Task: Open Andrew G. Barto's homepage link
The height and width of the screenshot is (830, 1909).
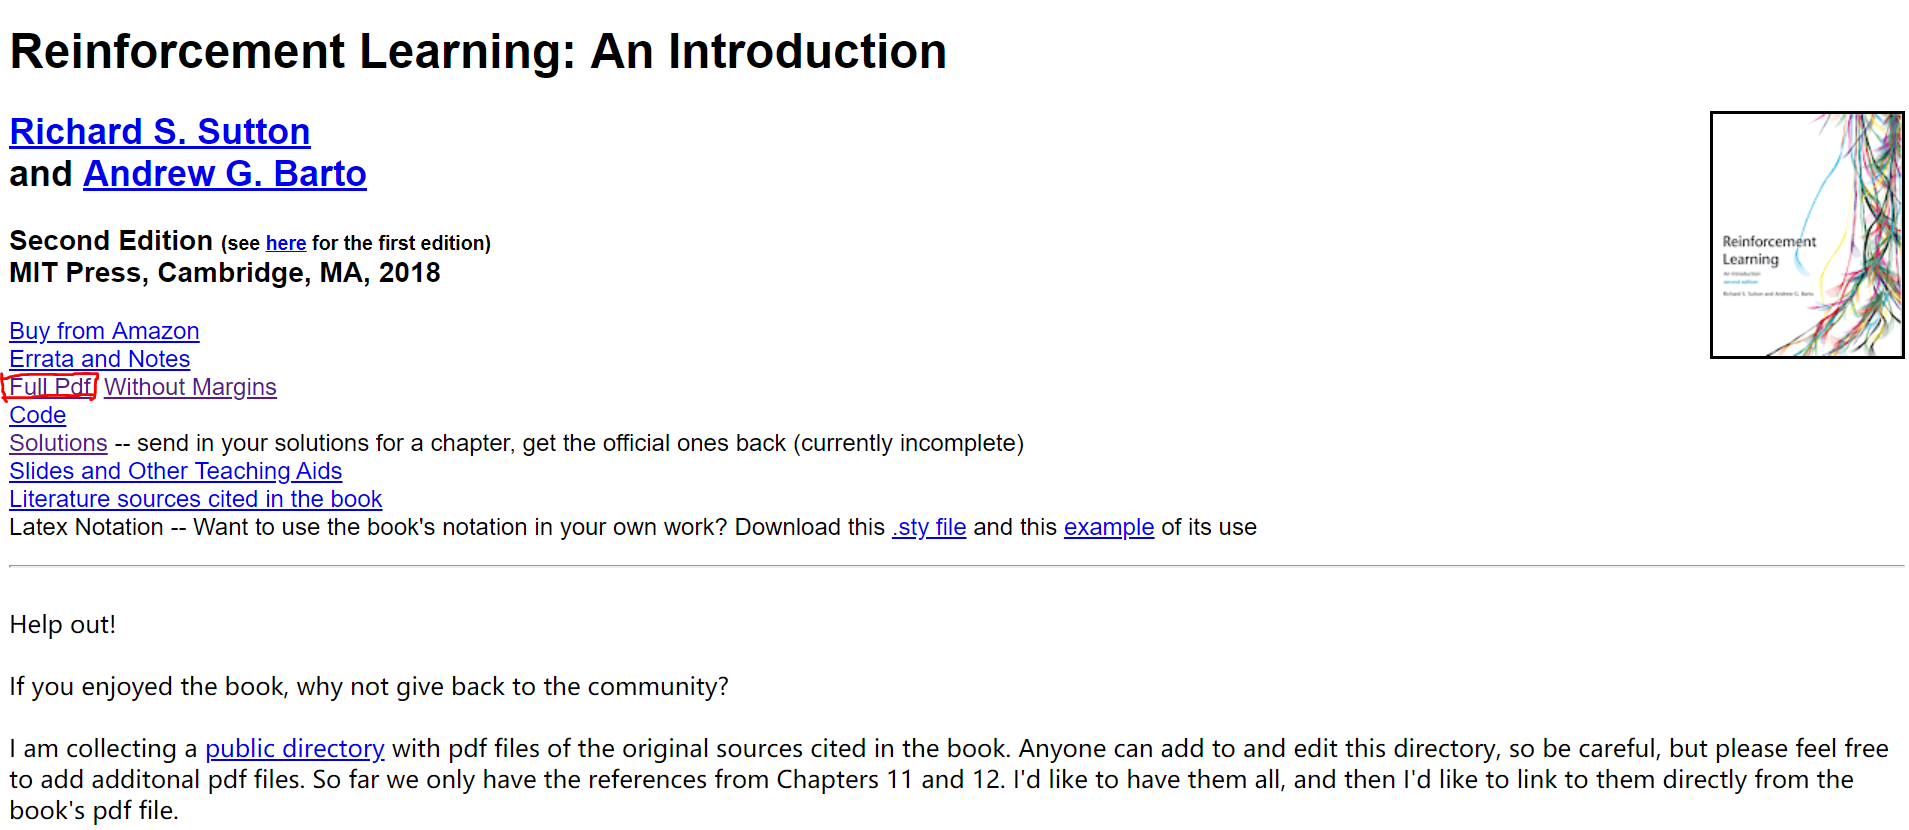Action: [224, 173]
